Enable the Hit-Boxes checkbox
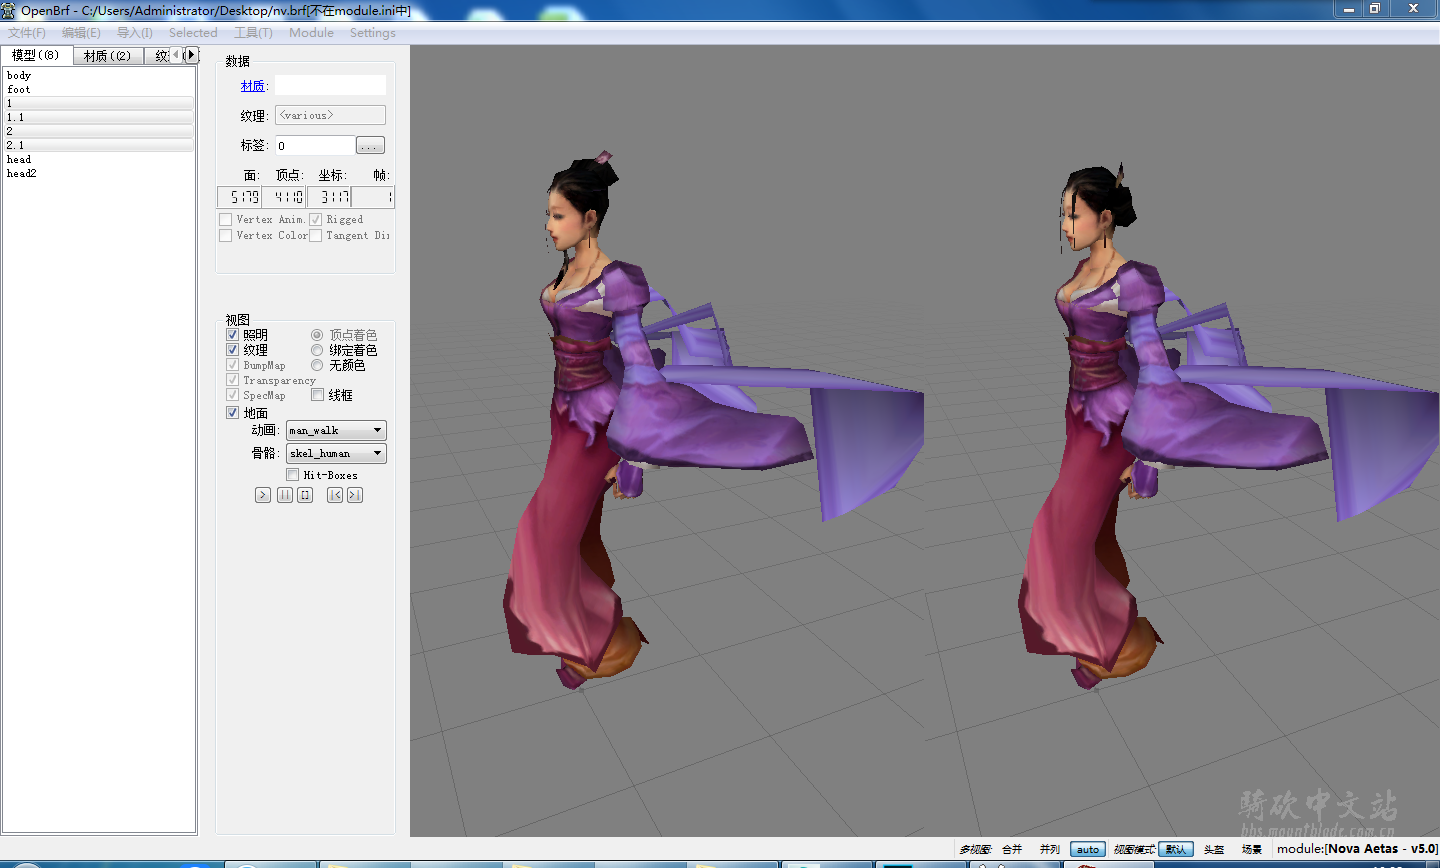Viewport: 1440px width, 868px height. [293, 475]
